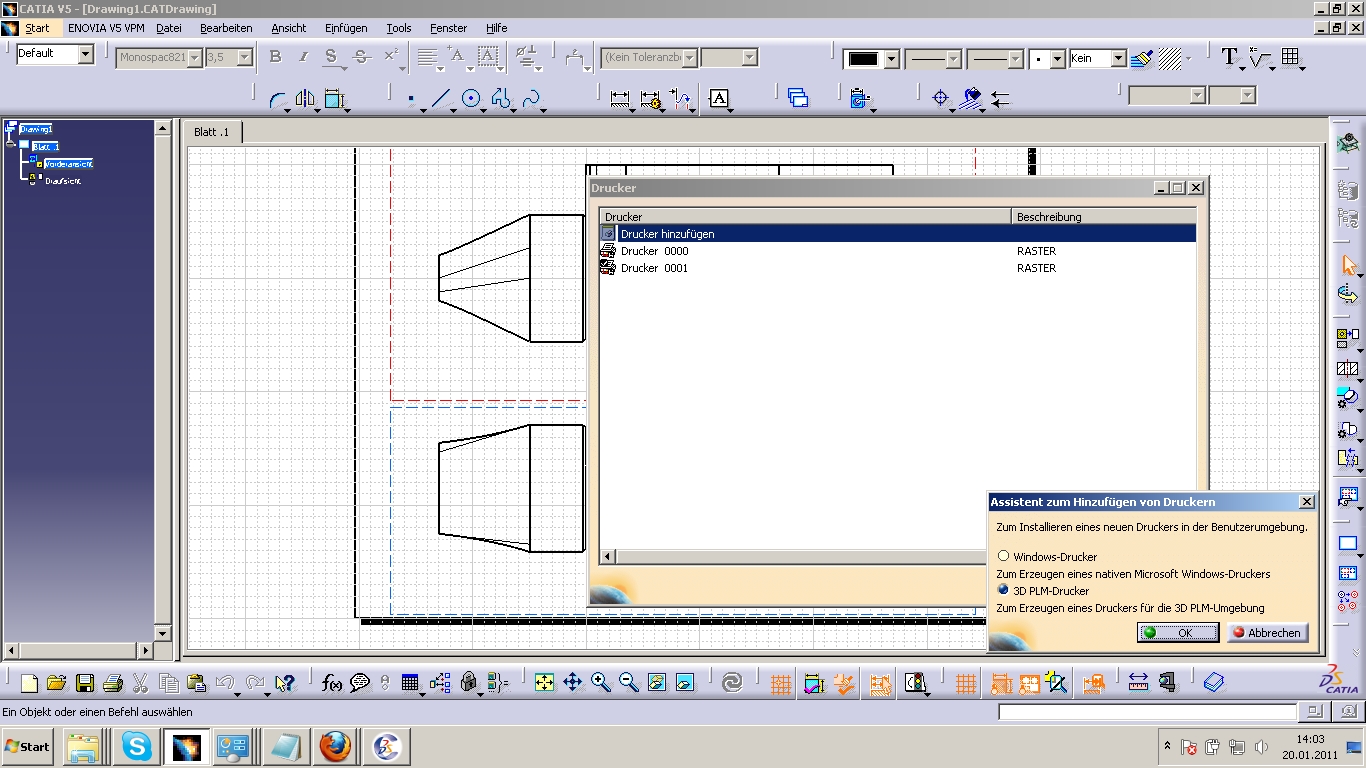1366x768 pixels.
Task: Click the Italic I formatting icon
Action: (303, 57)
